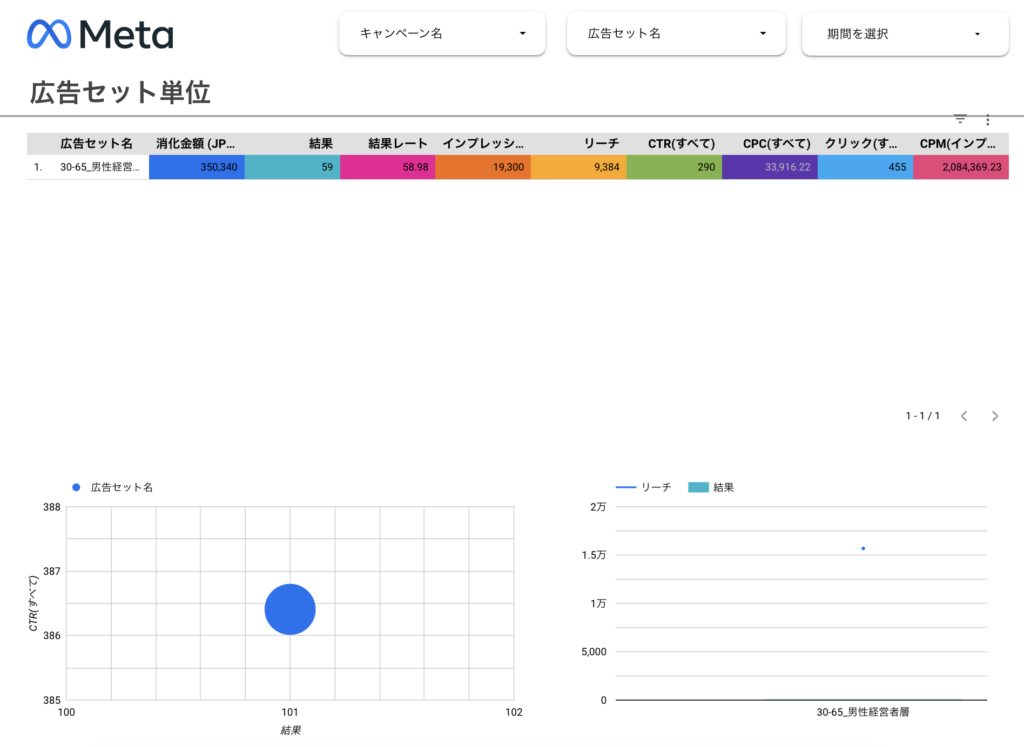Select the 30-65_男性経営 table row name
Image resolution: width=1024 pixels, height=747 pixels.
pyautogui.click(x=100, y=167)
